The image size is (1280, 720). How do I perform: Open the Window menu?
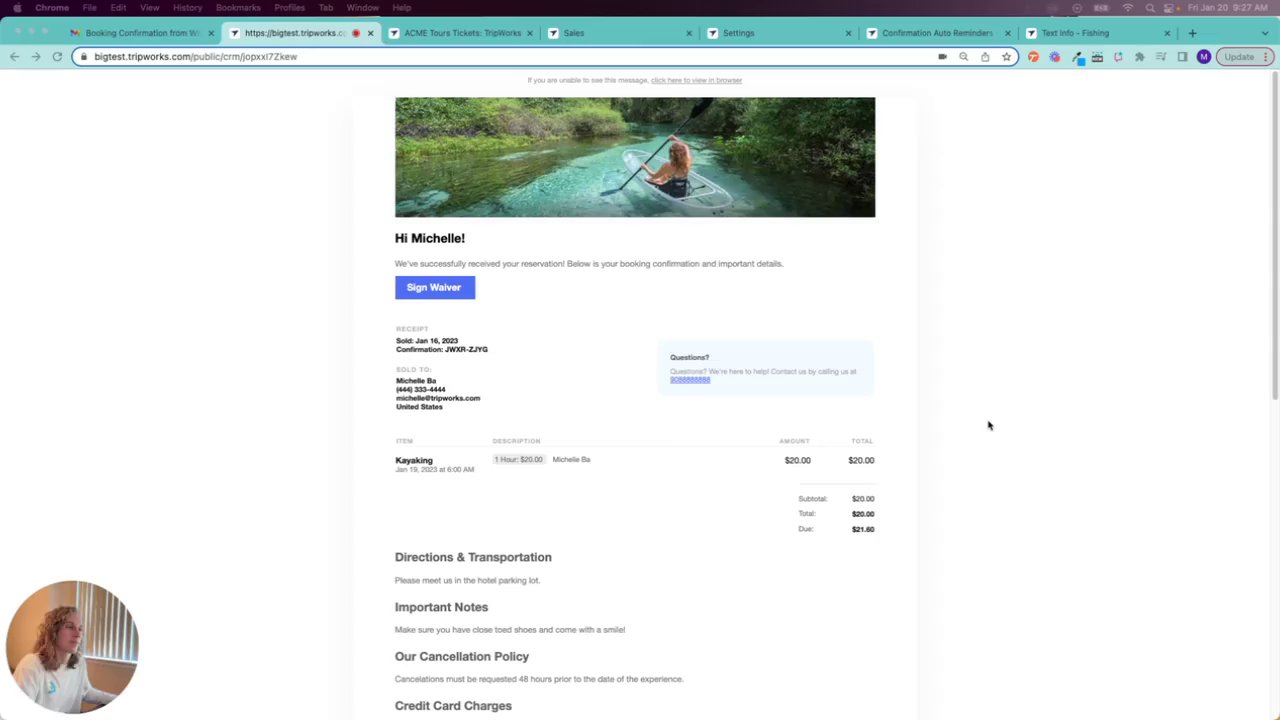click(x=363, y=8)
